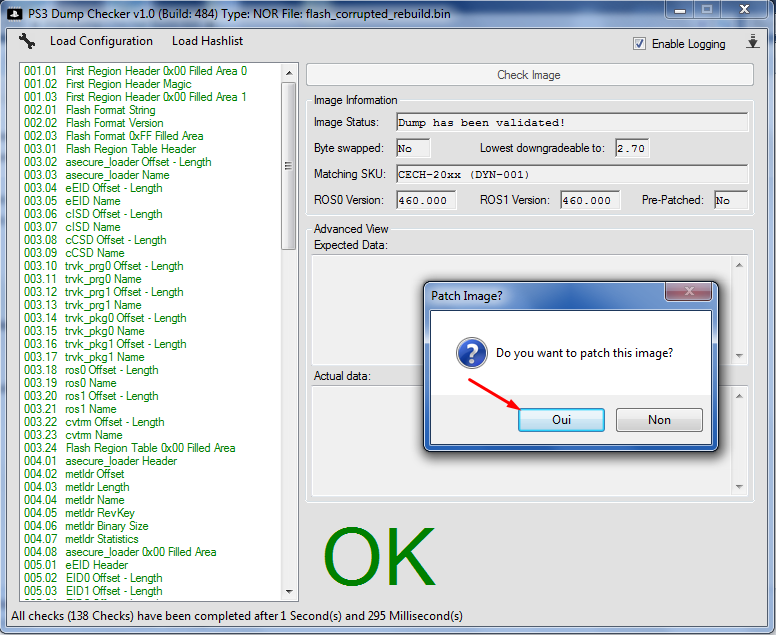
Task: Select '001.02 First Region Header Magic' row
Action: click(x=108, y=84)
